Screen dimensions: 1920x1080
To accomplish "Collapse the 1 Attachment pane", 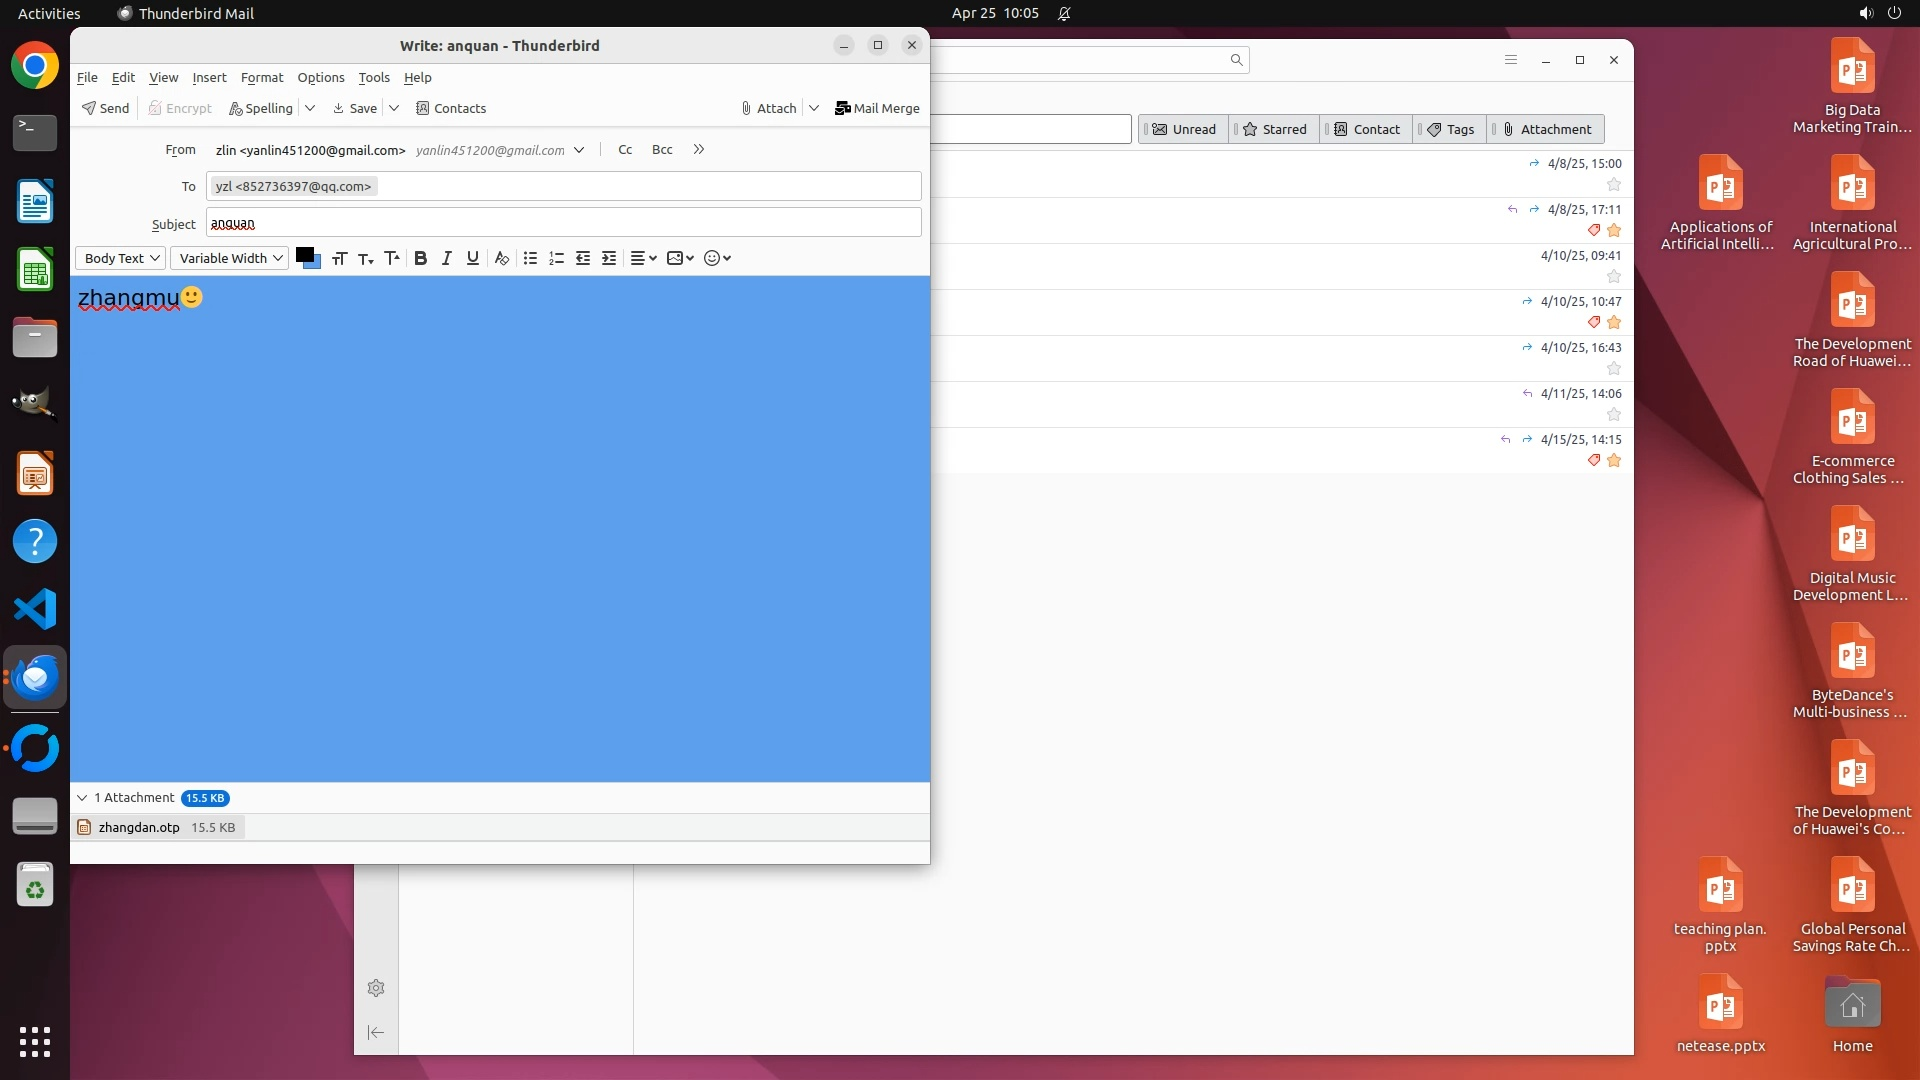I will click(82, 798).
